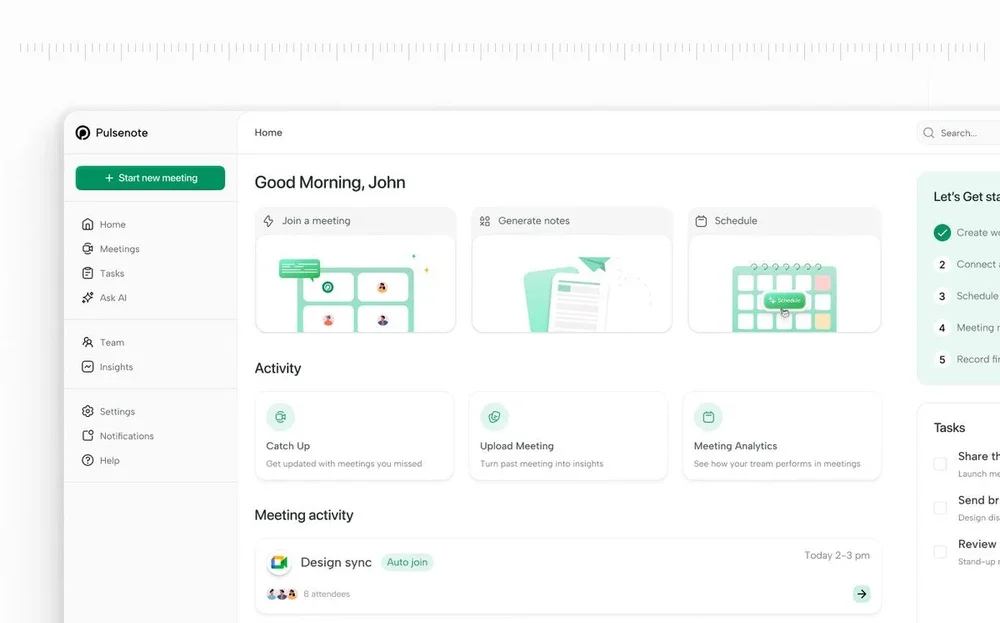This screenshot has width=1000, height=623.
Task: Open the Meeting Analytics card title
Action: click(x=735, y=446)
